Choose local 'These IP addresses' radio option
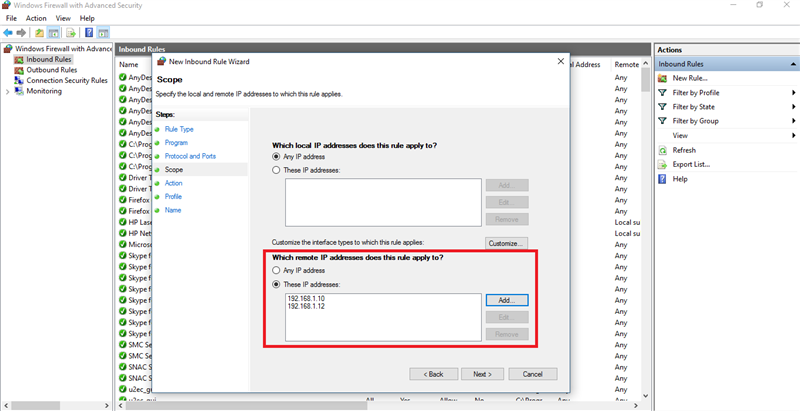The height and width of the screenshot is (411, 800). coord(277,170)
